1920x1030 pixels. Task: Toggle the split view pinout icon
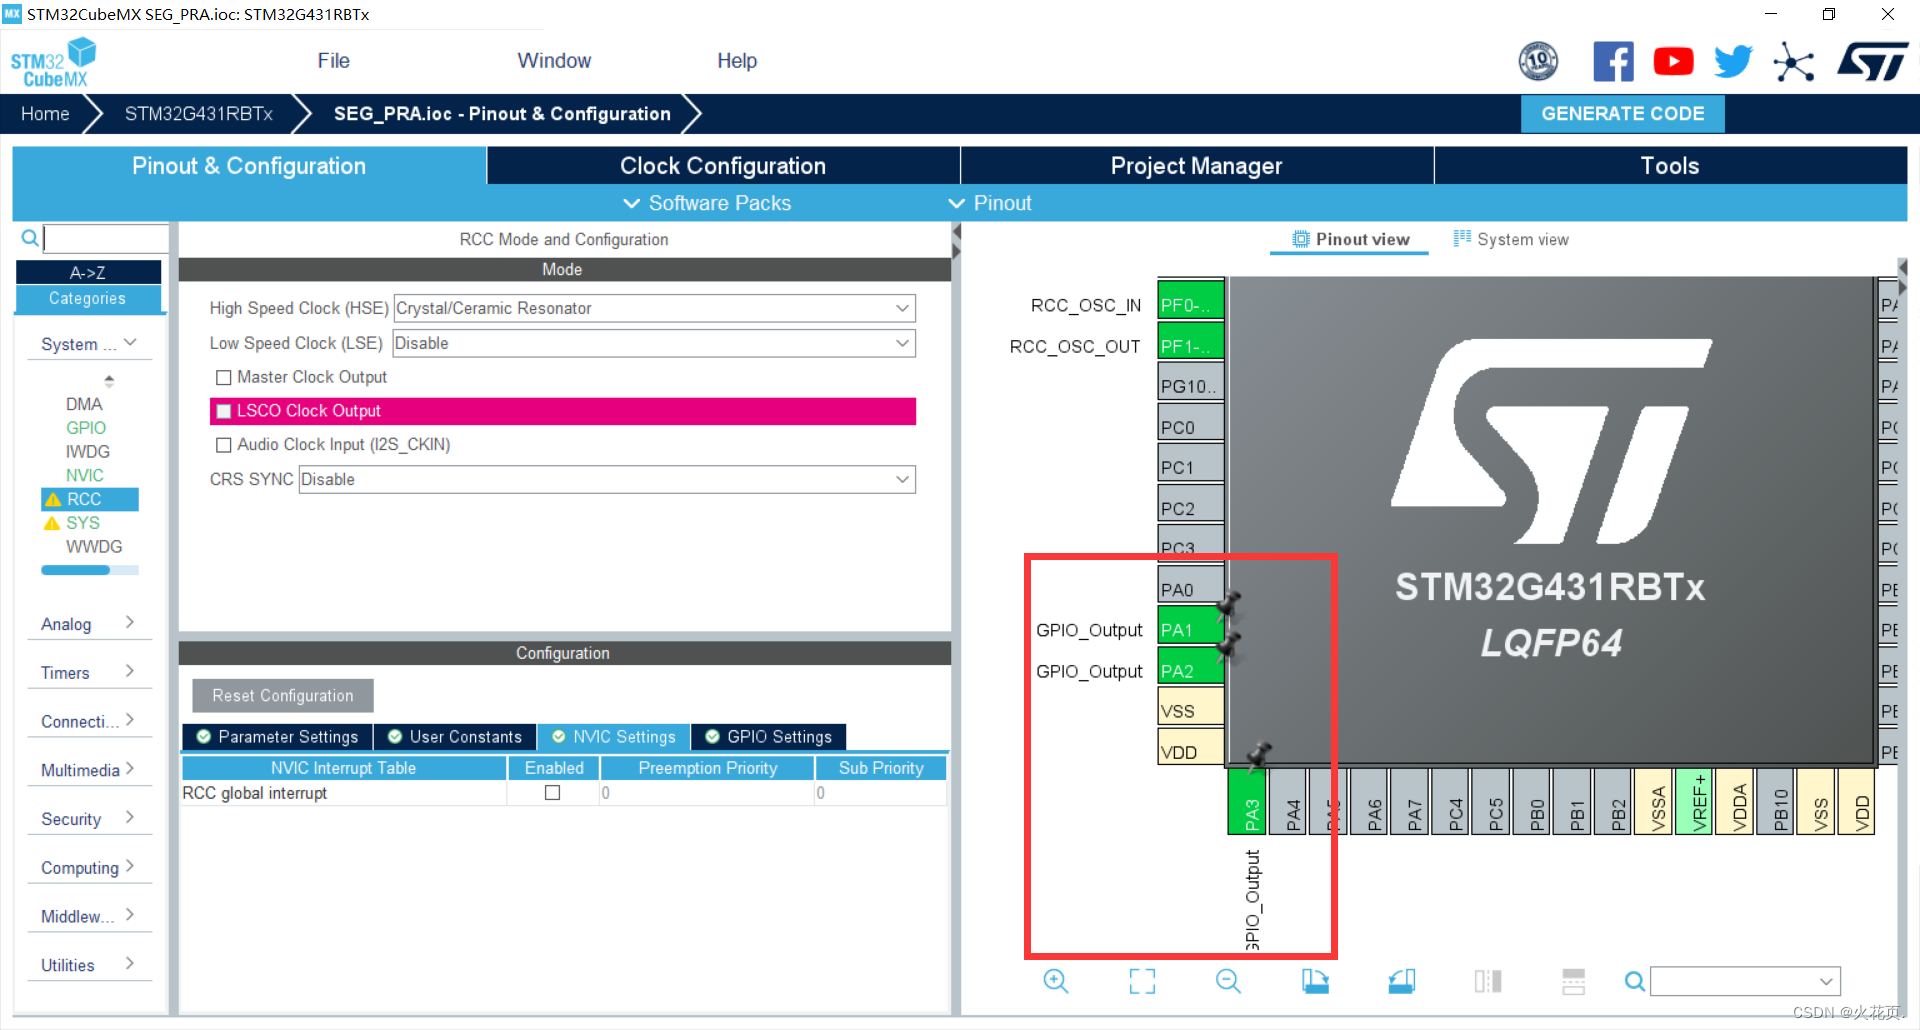(x=1488, y=981)
